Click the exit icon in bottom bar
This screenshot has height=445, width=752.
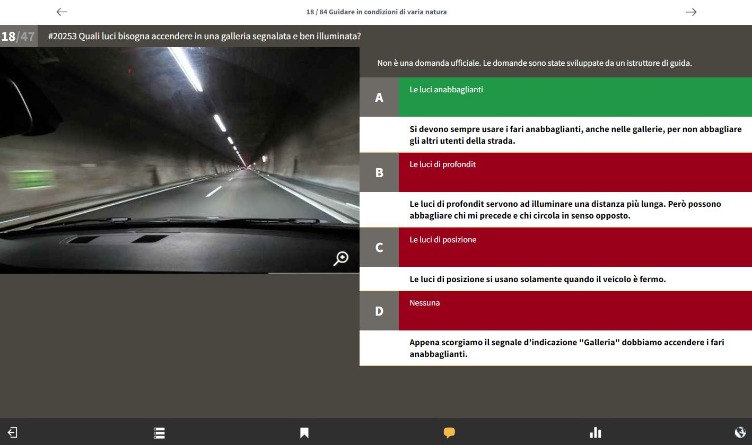tap(12, 432)
